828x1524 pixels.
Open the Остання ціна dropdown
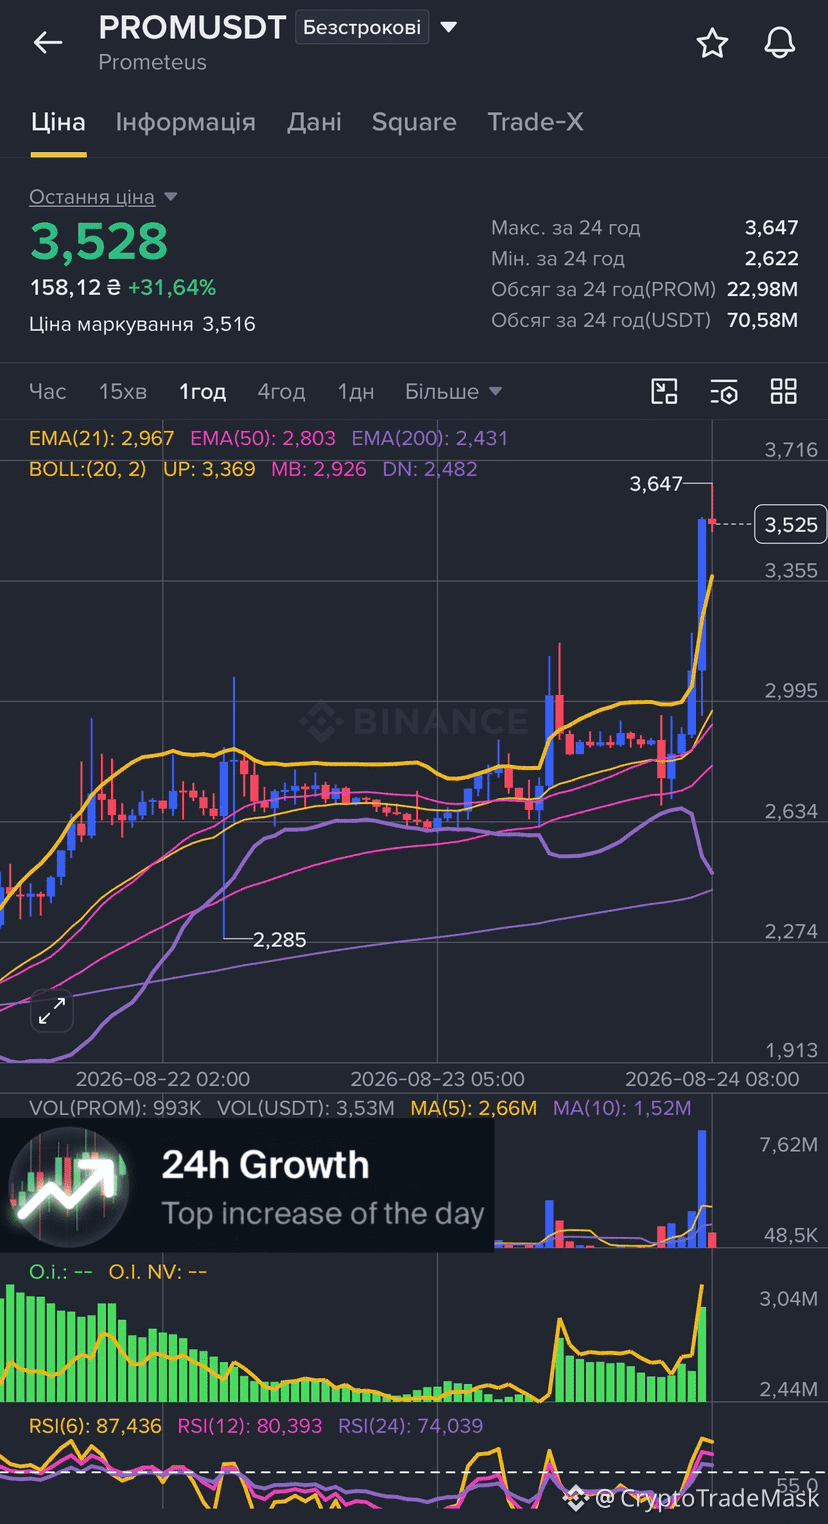103,197
